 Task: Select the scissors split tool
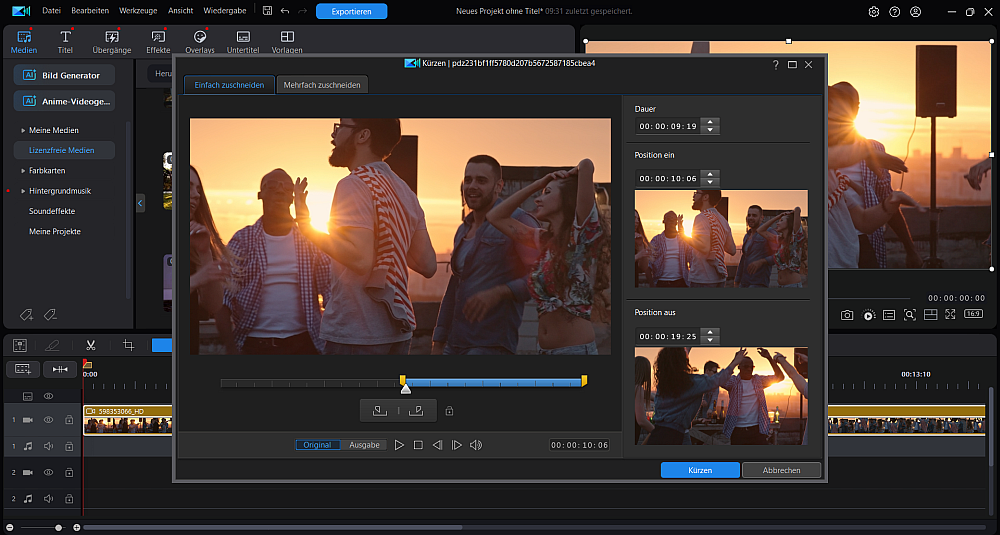pos(91,345)
